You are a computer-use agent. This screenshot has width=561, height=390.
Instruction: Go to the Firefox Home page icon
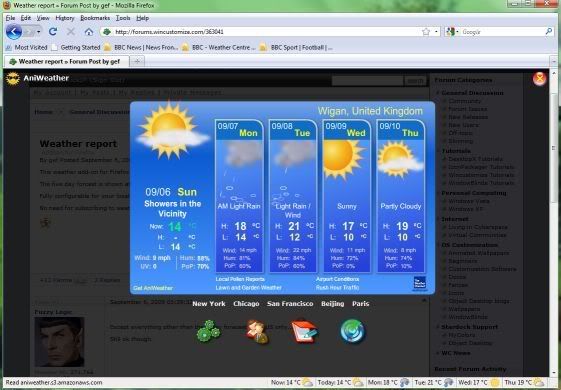click(89, 32)
